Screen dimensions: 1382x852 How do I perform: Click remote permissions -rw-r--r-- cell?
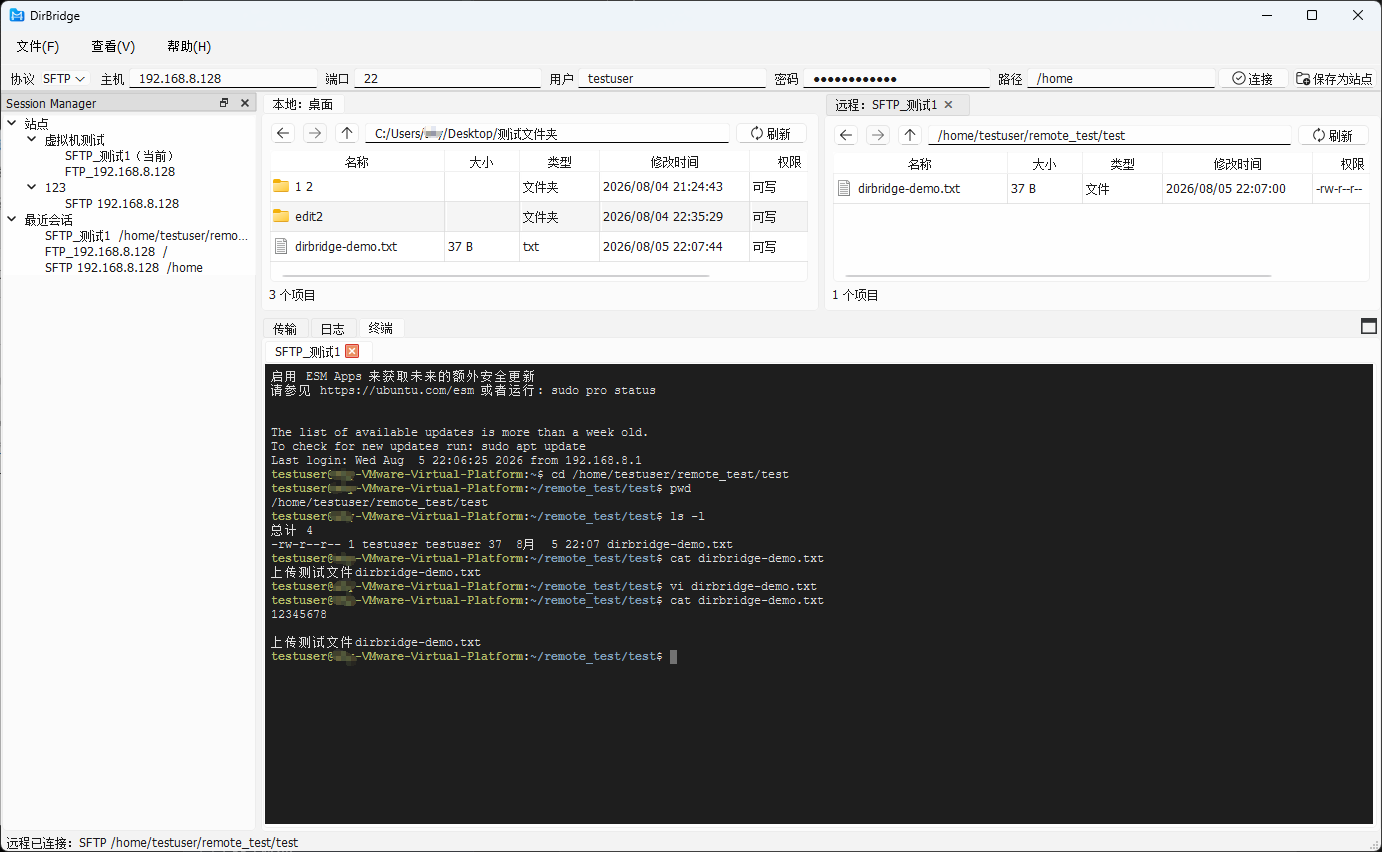tap(1339, 188)
